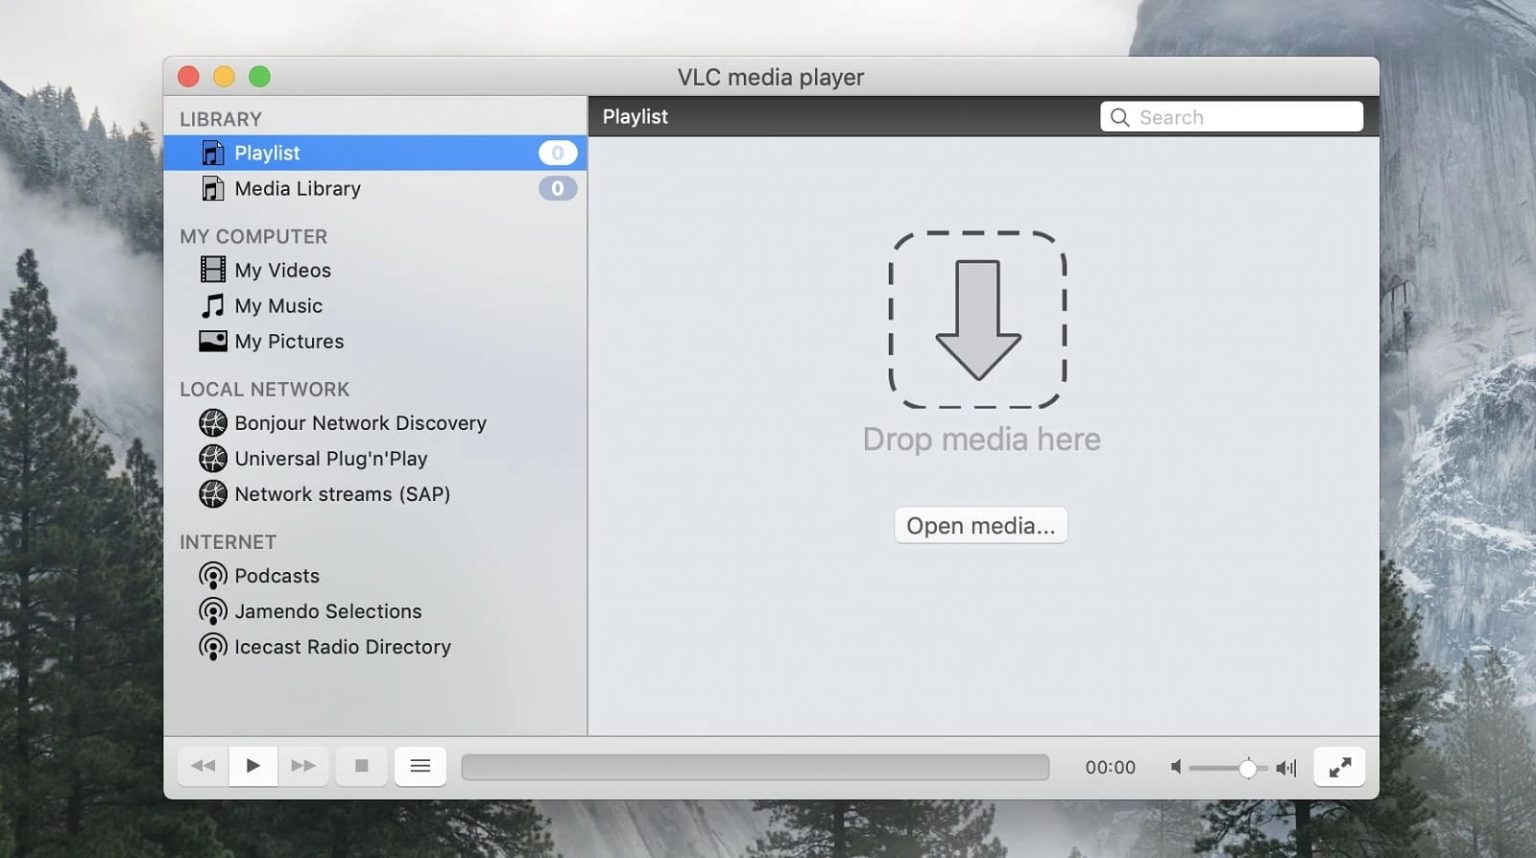
Task: Select the My Videos sidebar icon
Action: point(212,270)
